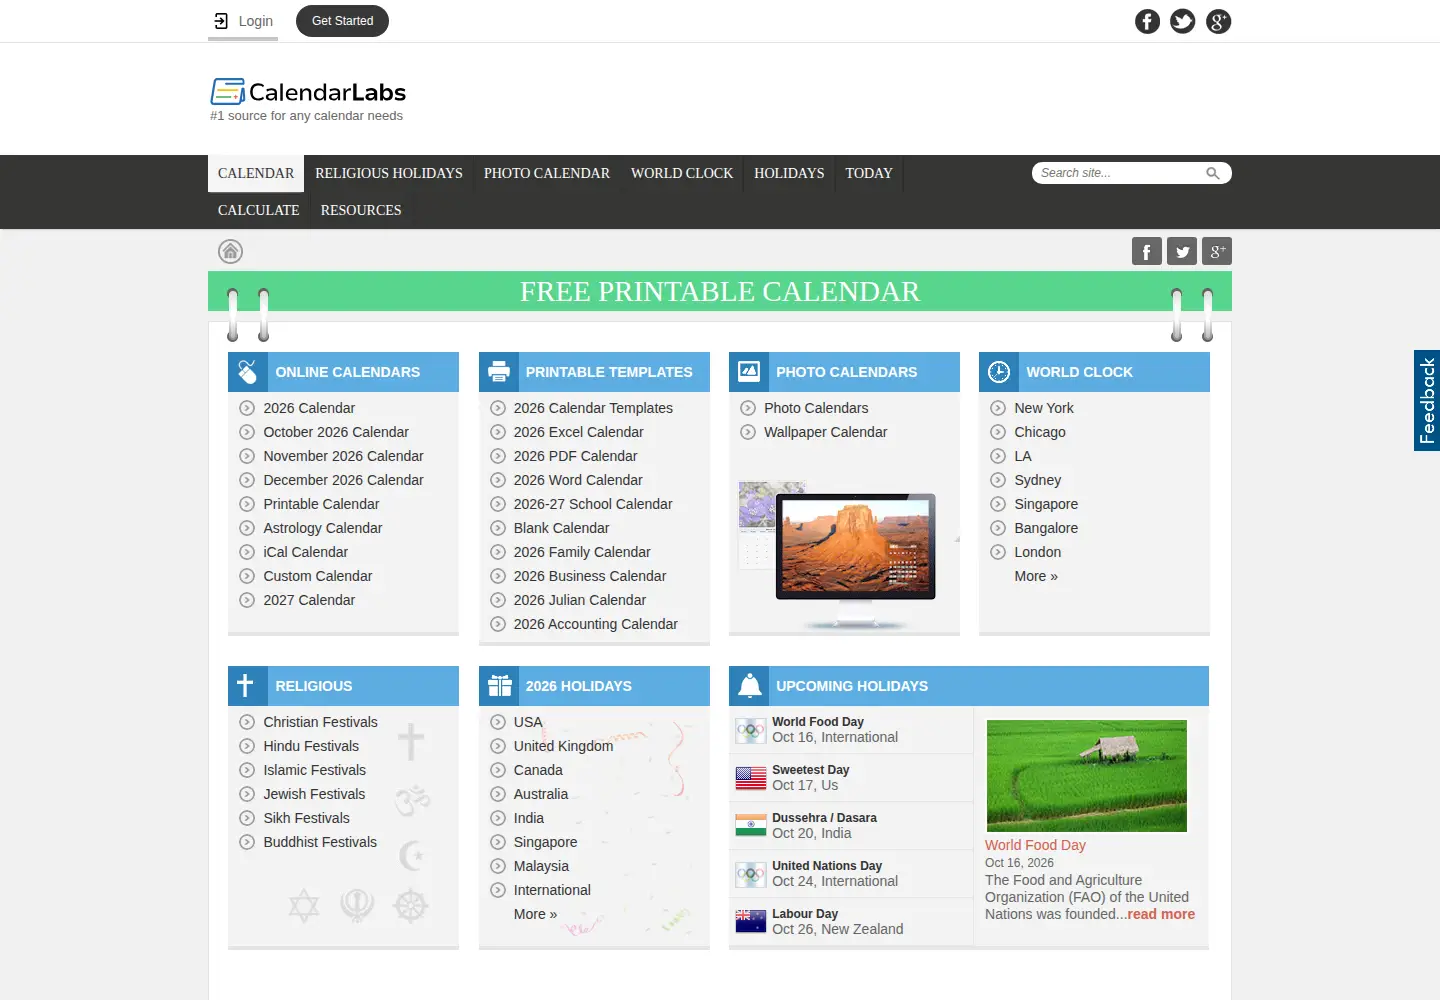1440x1000 pixels.
Task: Open the Resources menu item
Action: click(x=361, y=210)
